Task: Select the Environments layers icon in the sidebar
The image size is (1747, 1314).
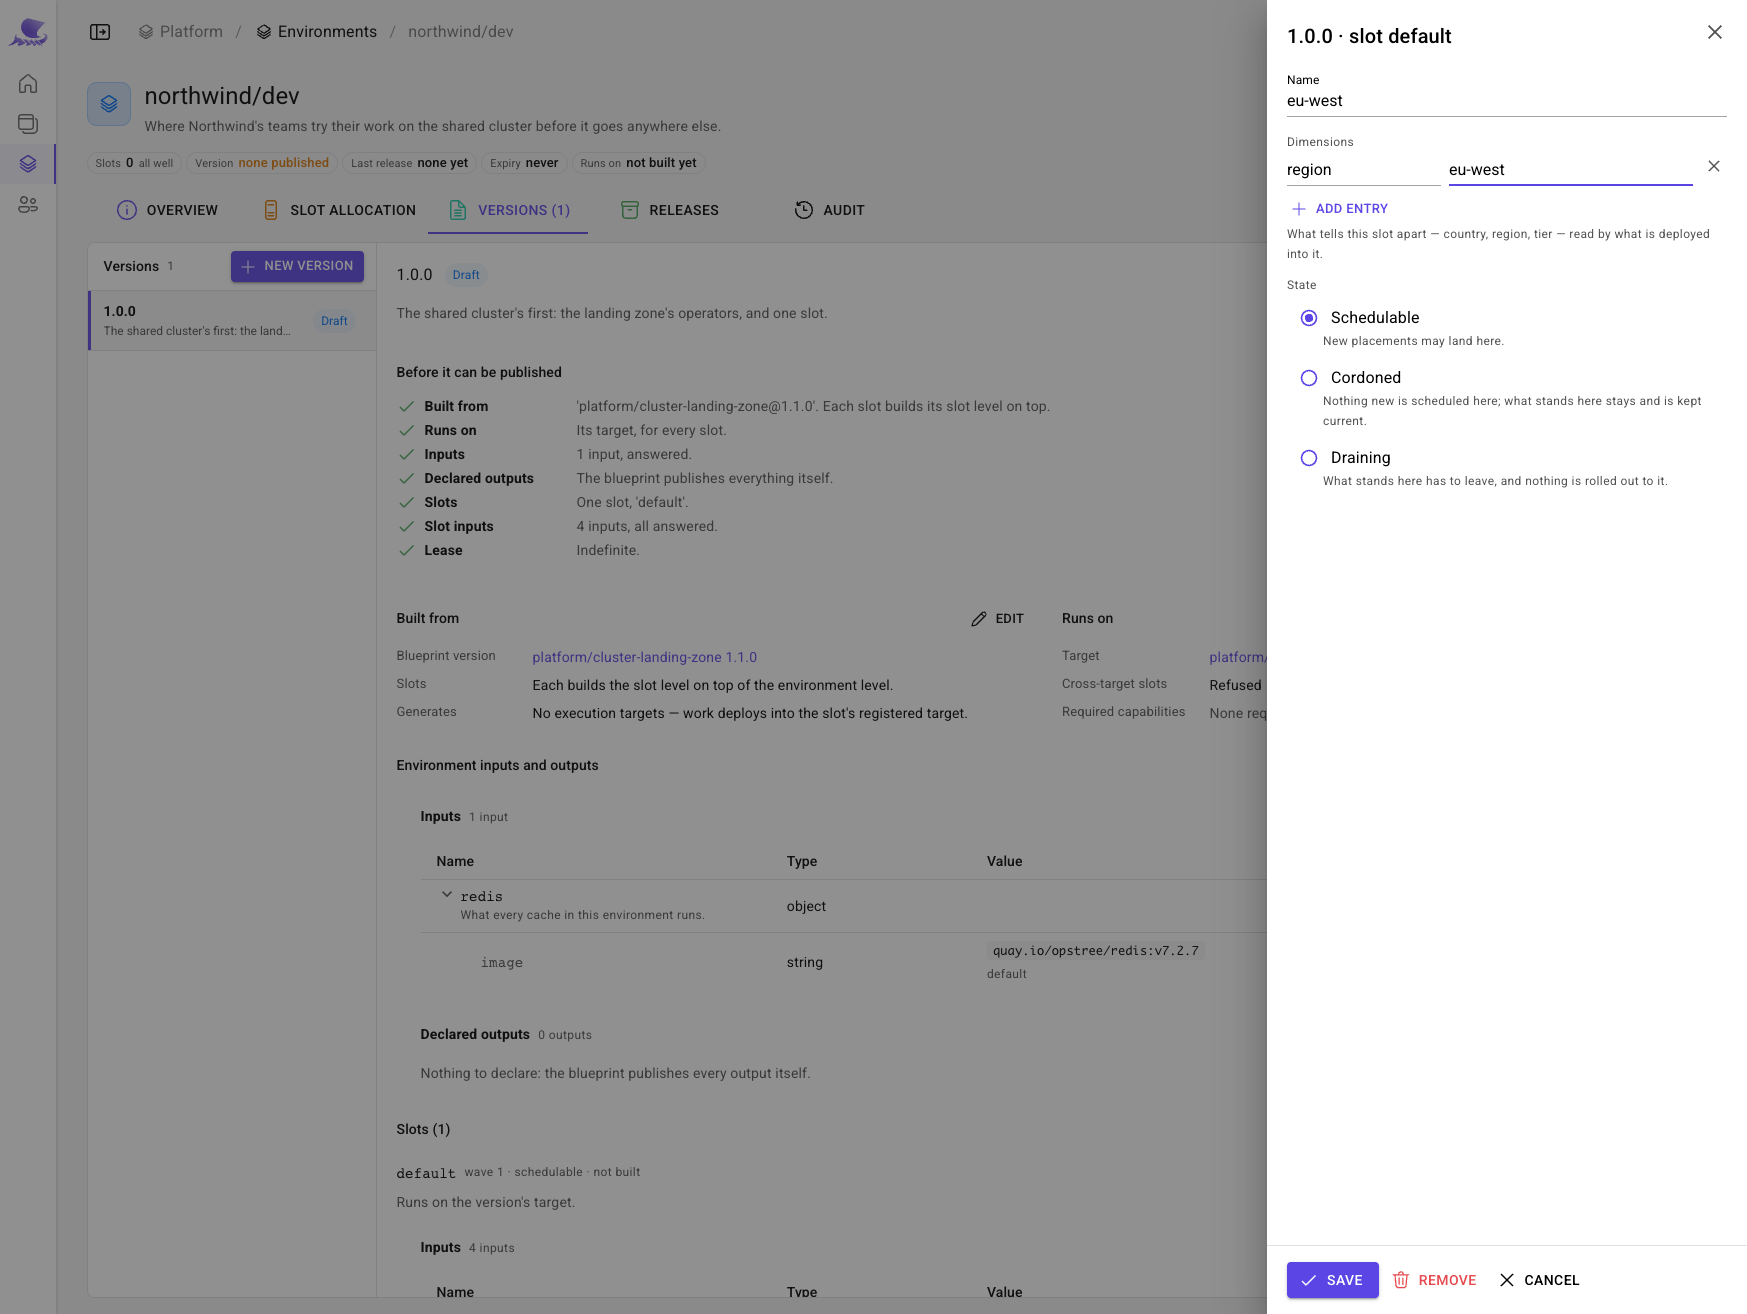Action: (28, 164)
